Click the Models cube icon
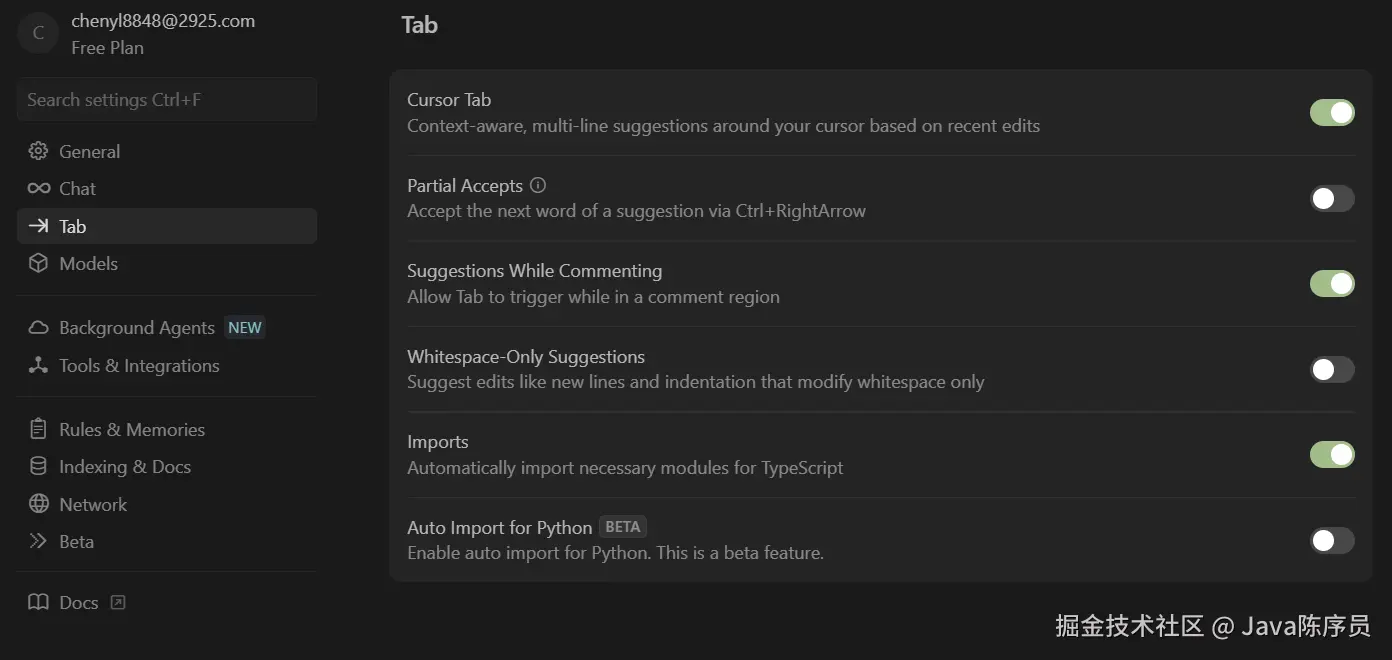Screen dimensions: 1392x660 click(x=38, y=263)
